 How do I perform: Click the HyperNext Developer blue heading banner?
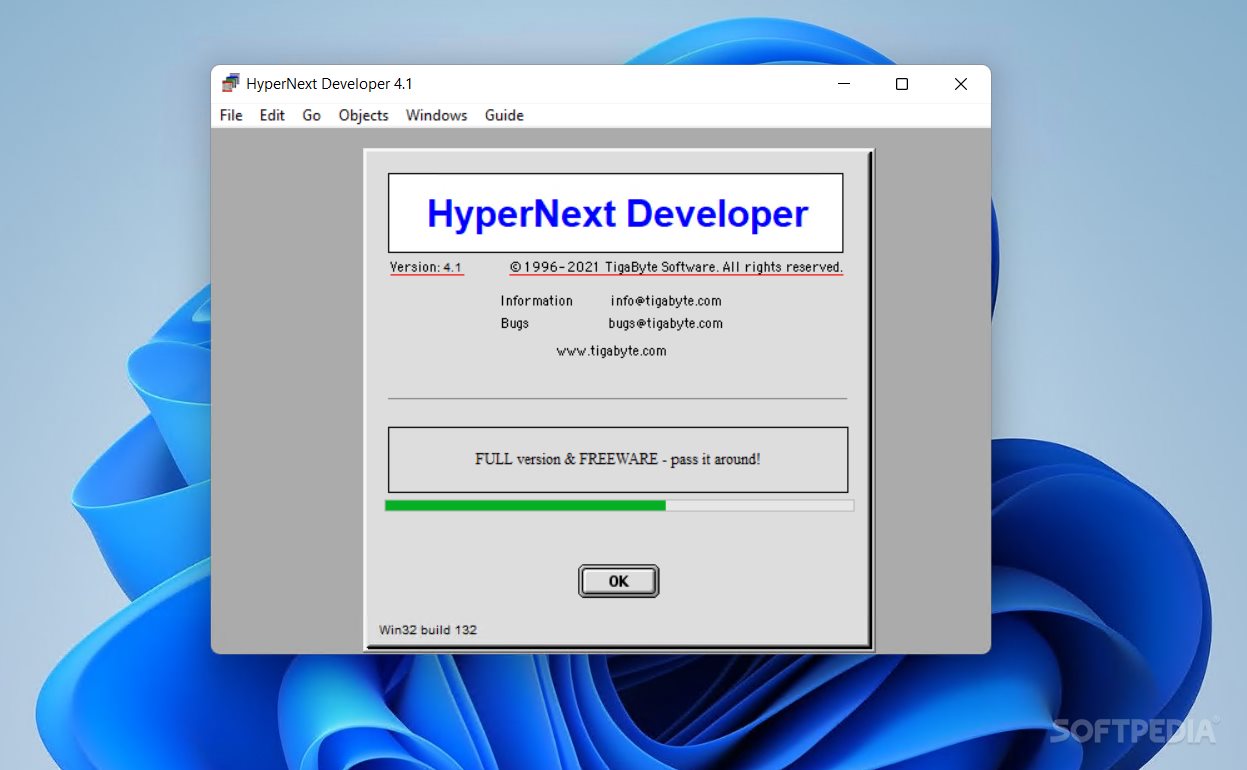(x=616, y=213)
